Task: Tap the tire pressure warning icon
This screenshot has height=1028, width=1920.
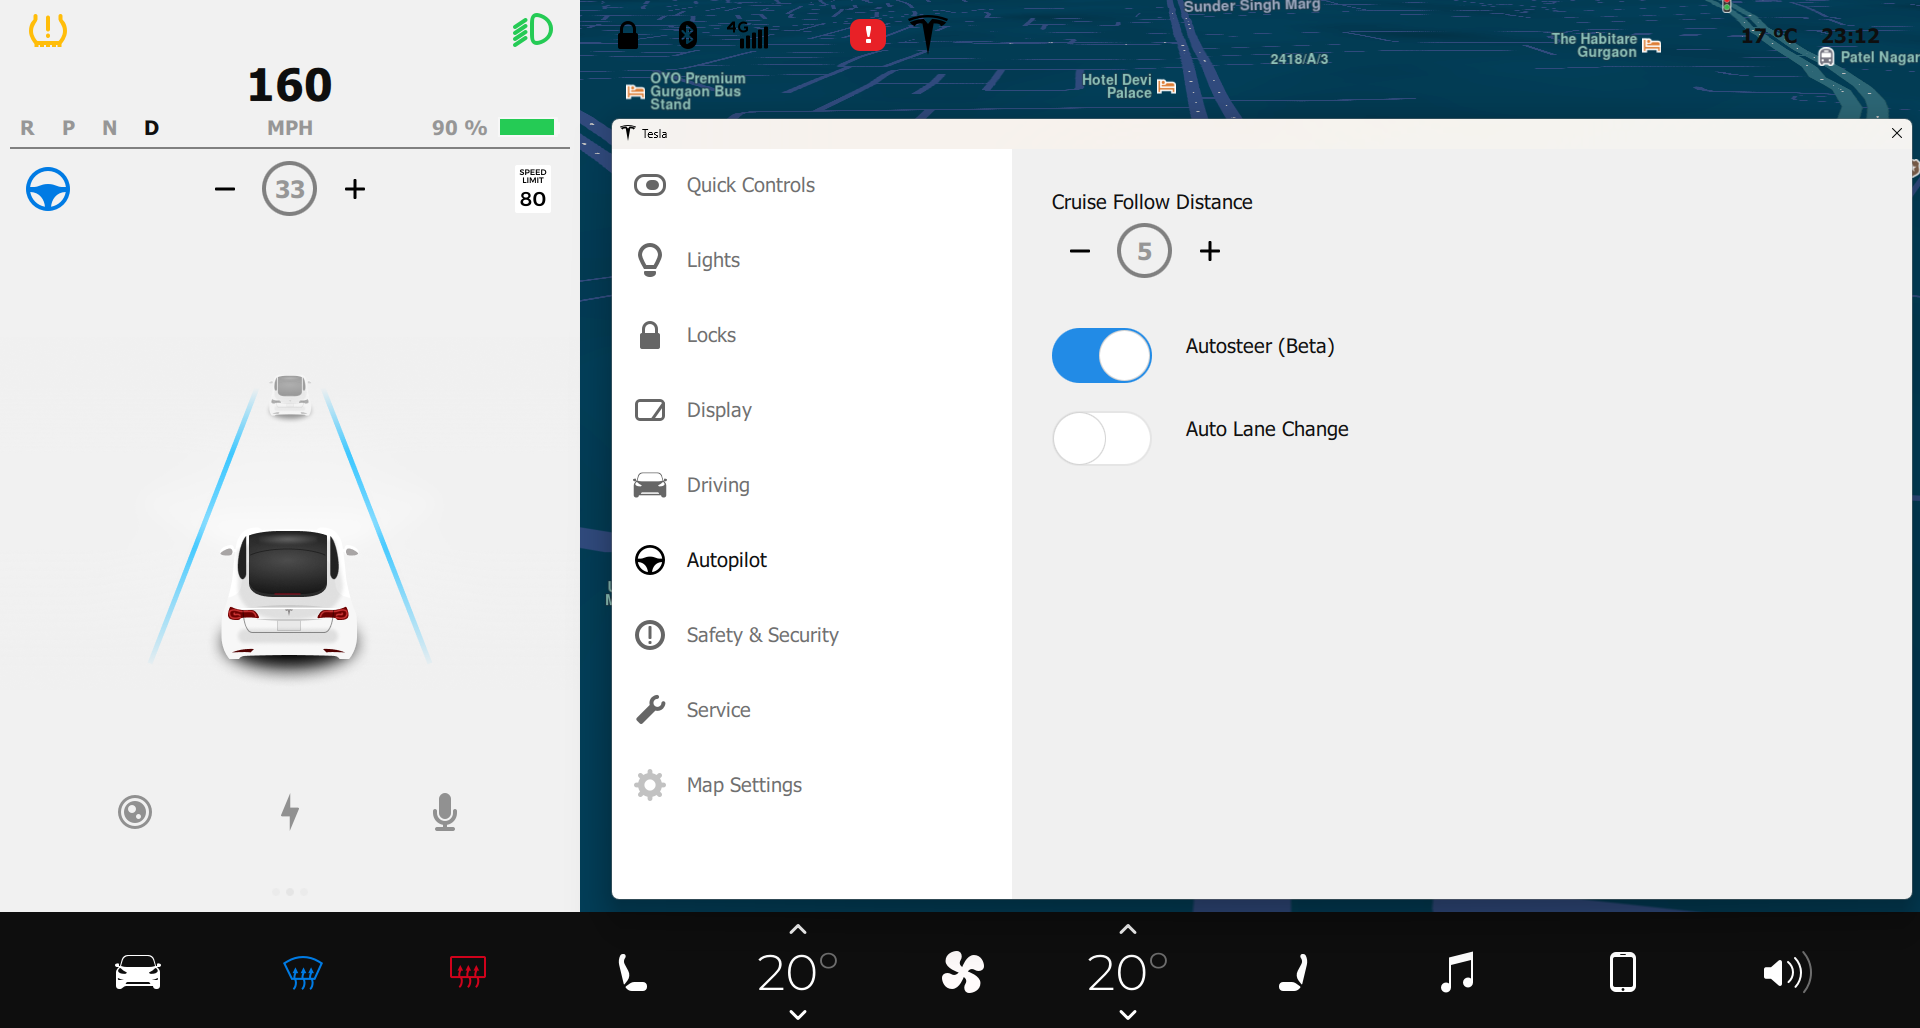Action: tap(47, 31)
